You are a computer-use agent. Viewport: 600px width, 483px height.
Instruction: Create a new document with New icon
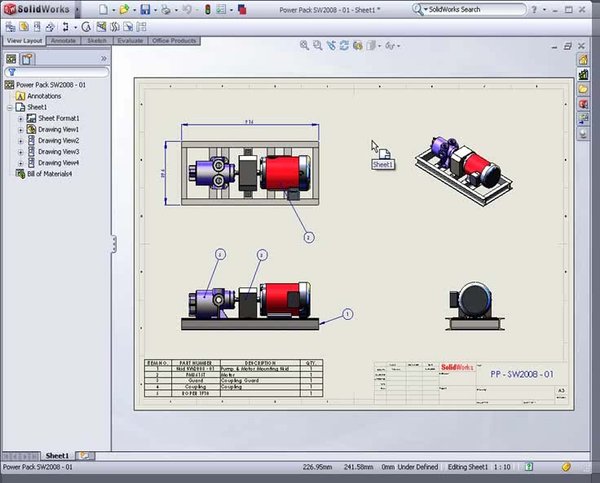(103, 10)
